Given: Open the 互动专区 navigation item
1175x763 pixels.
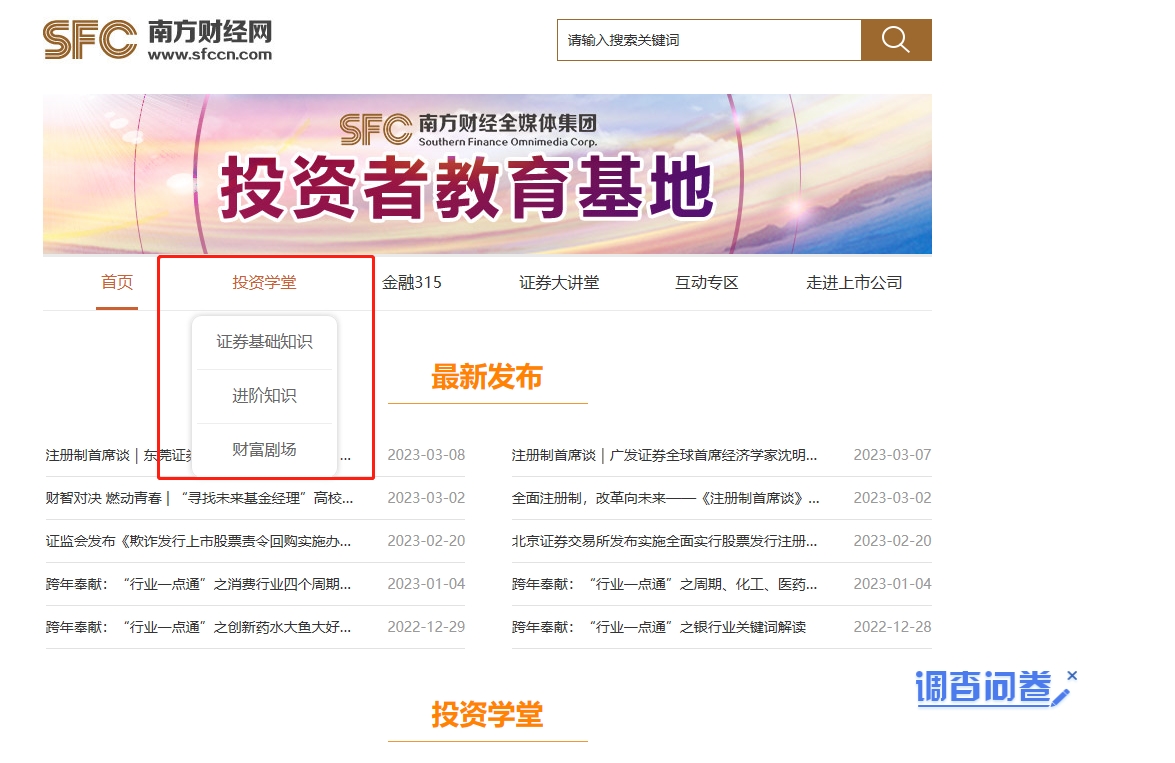Looking at the screenshot, I should [707, 283].
